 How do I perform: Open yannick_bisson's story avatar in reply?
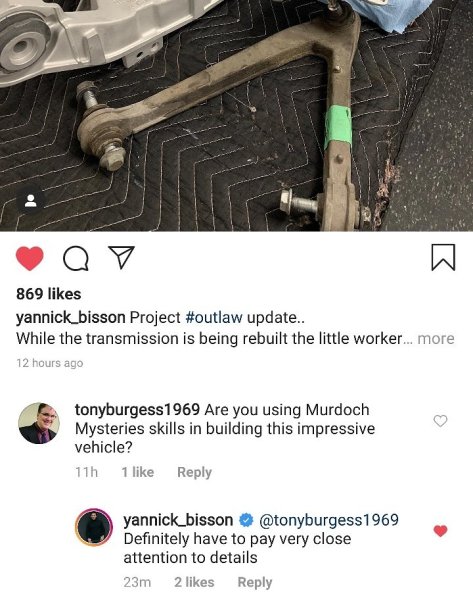tap(94, 527)
